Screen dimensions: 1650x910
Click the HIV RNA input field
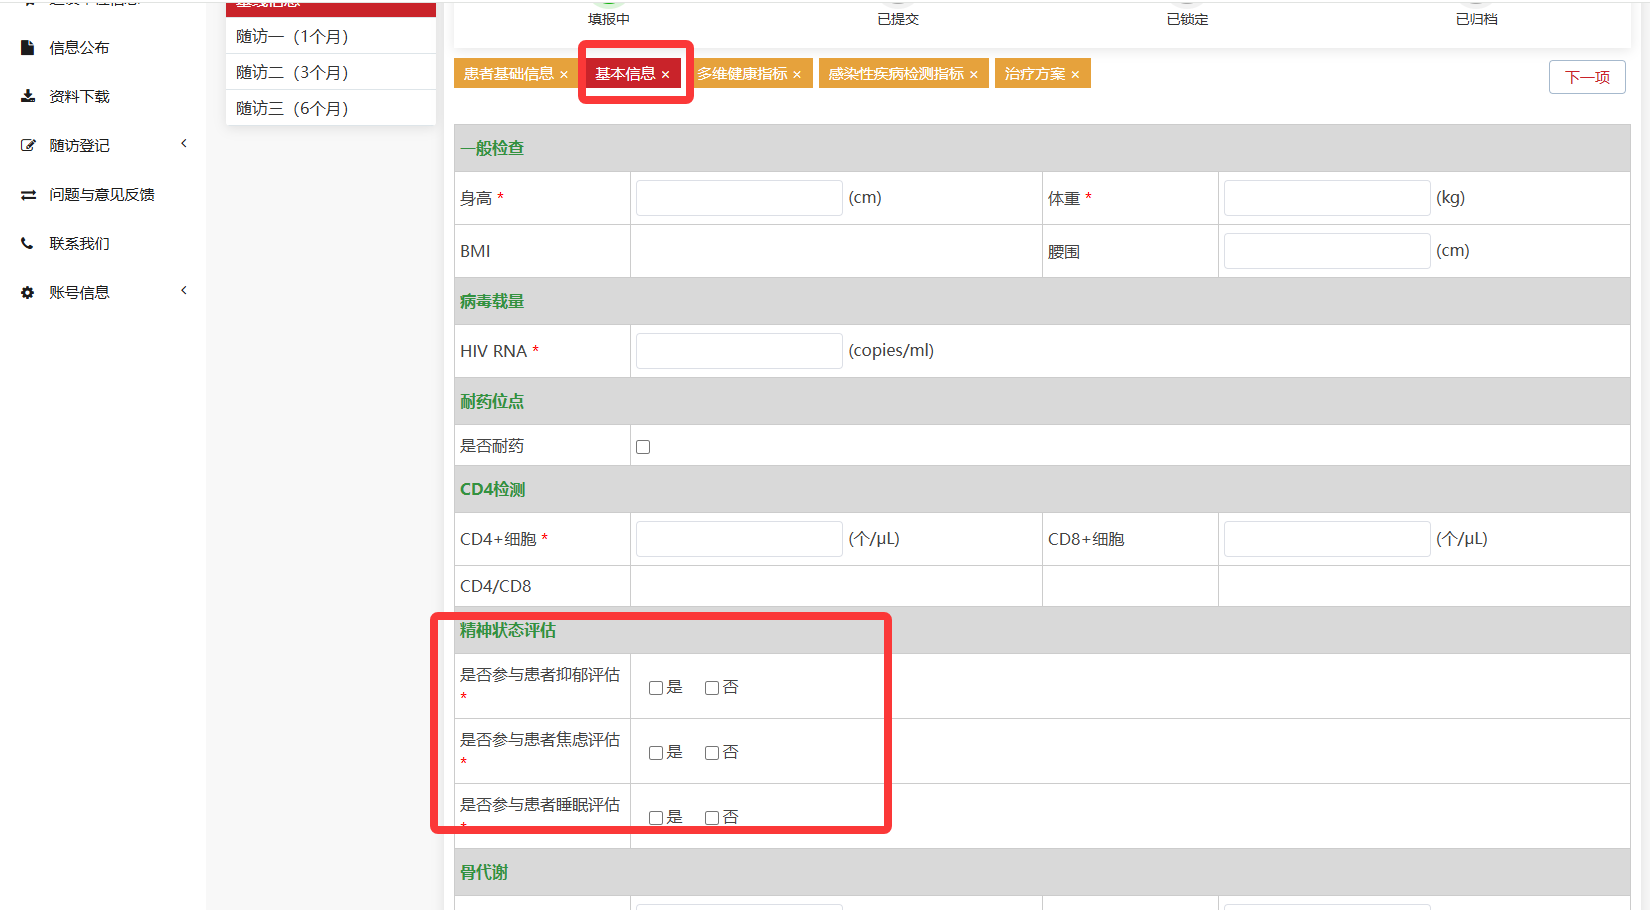click(x=739, y=351)
